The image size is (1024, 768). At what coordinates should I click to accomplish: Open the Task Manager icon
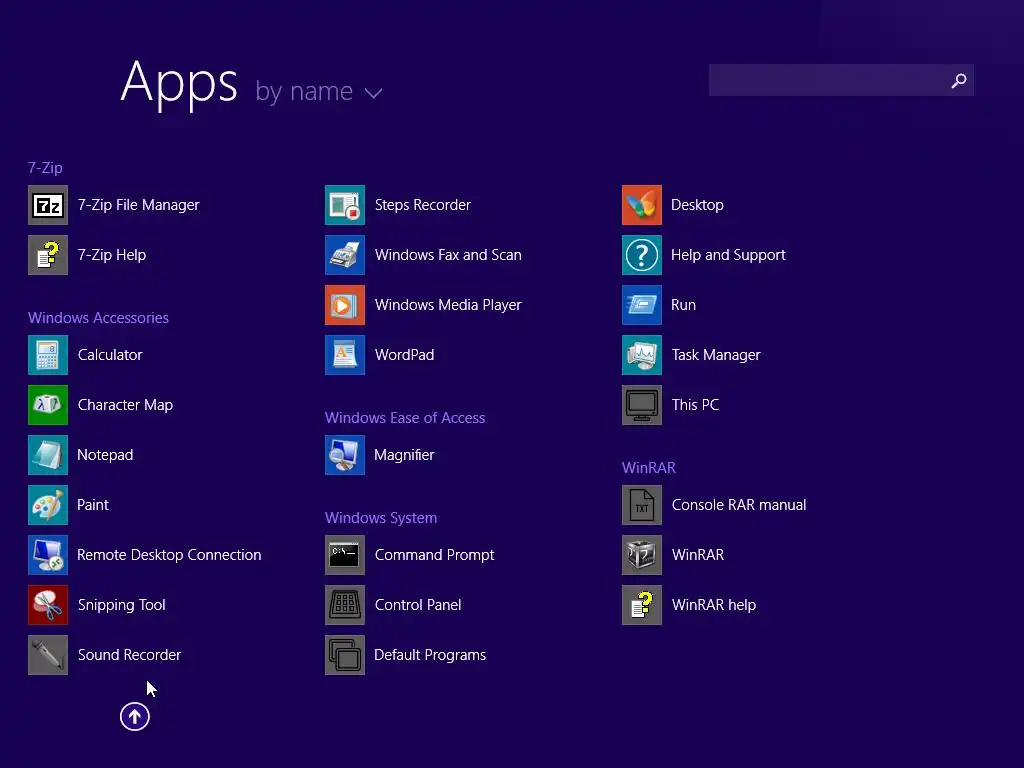642,355
